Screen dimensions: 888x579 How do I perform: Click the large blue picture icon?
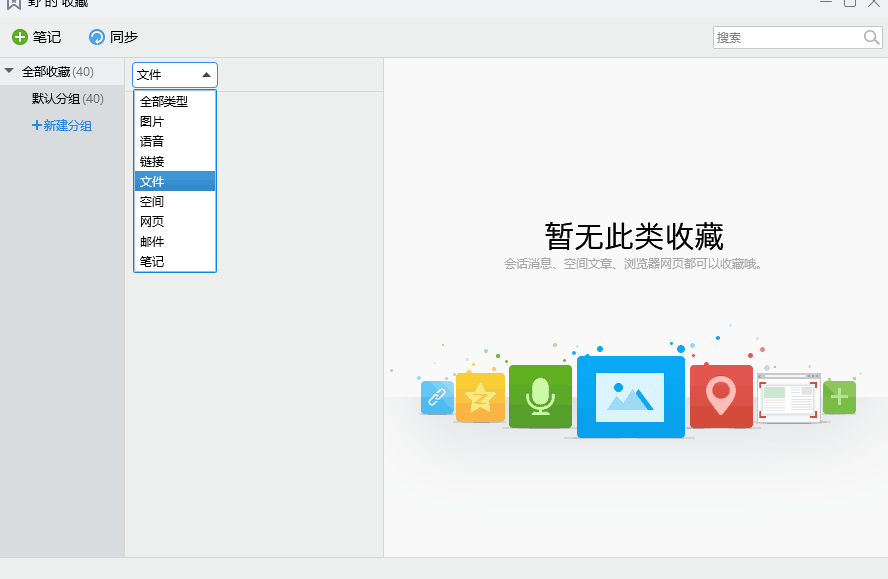[x=630, y=395]
